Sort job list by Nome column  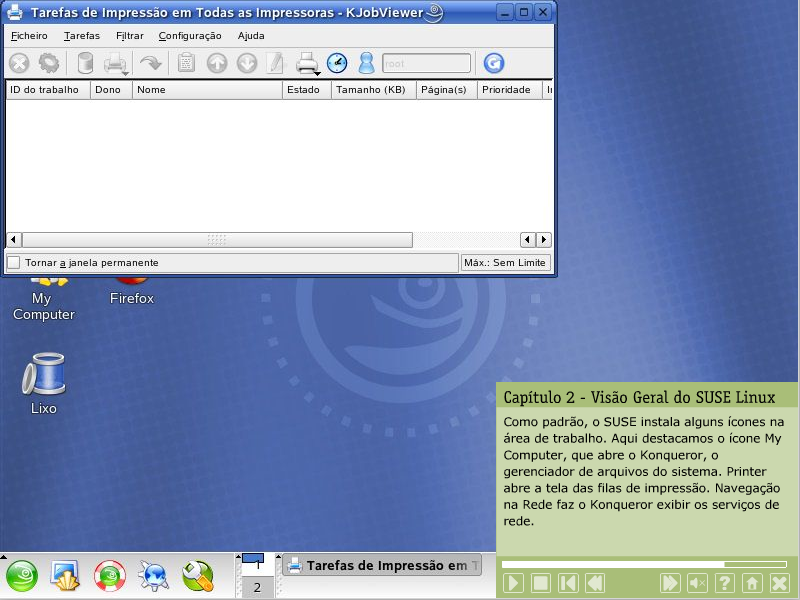pos(206,90)
